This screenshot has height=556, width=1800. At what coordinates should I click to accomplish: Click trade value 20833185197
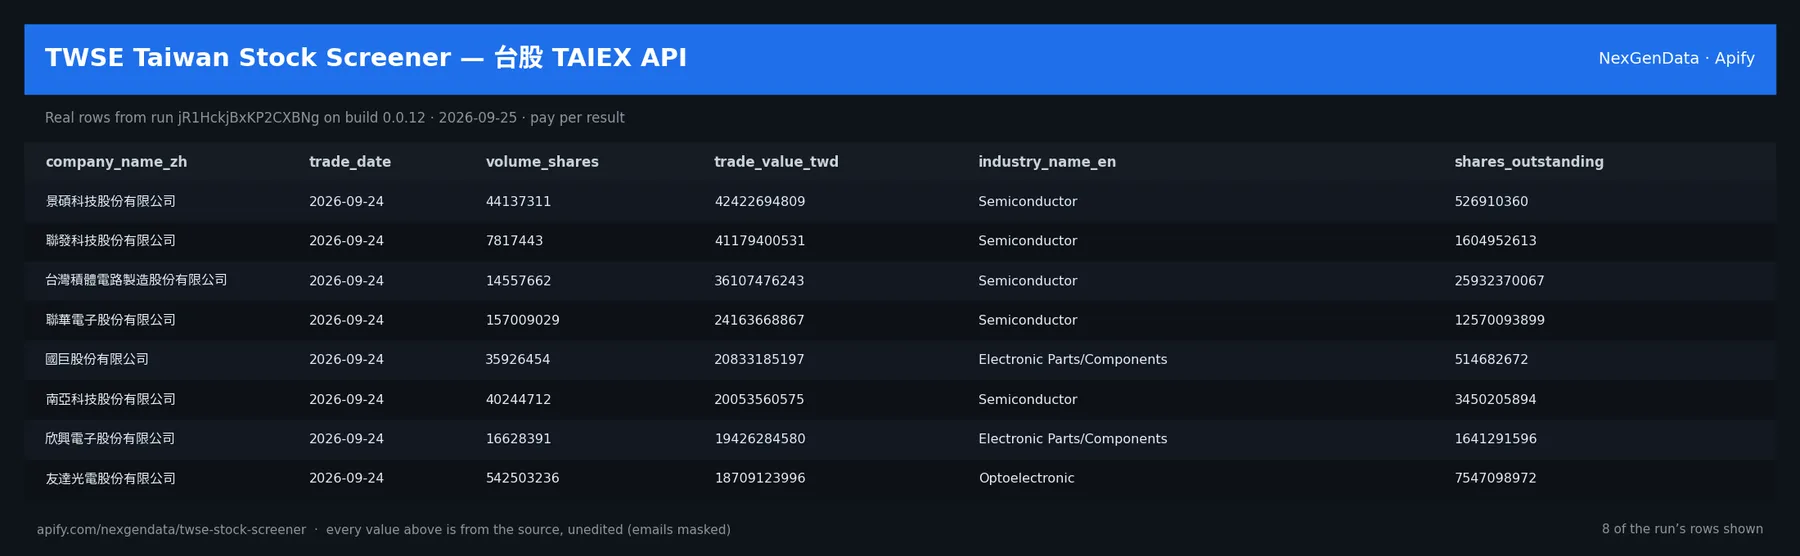[759, 359]
